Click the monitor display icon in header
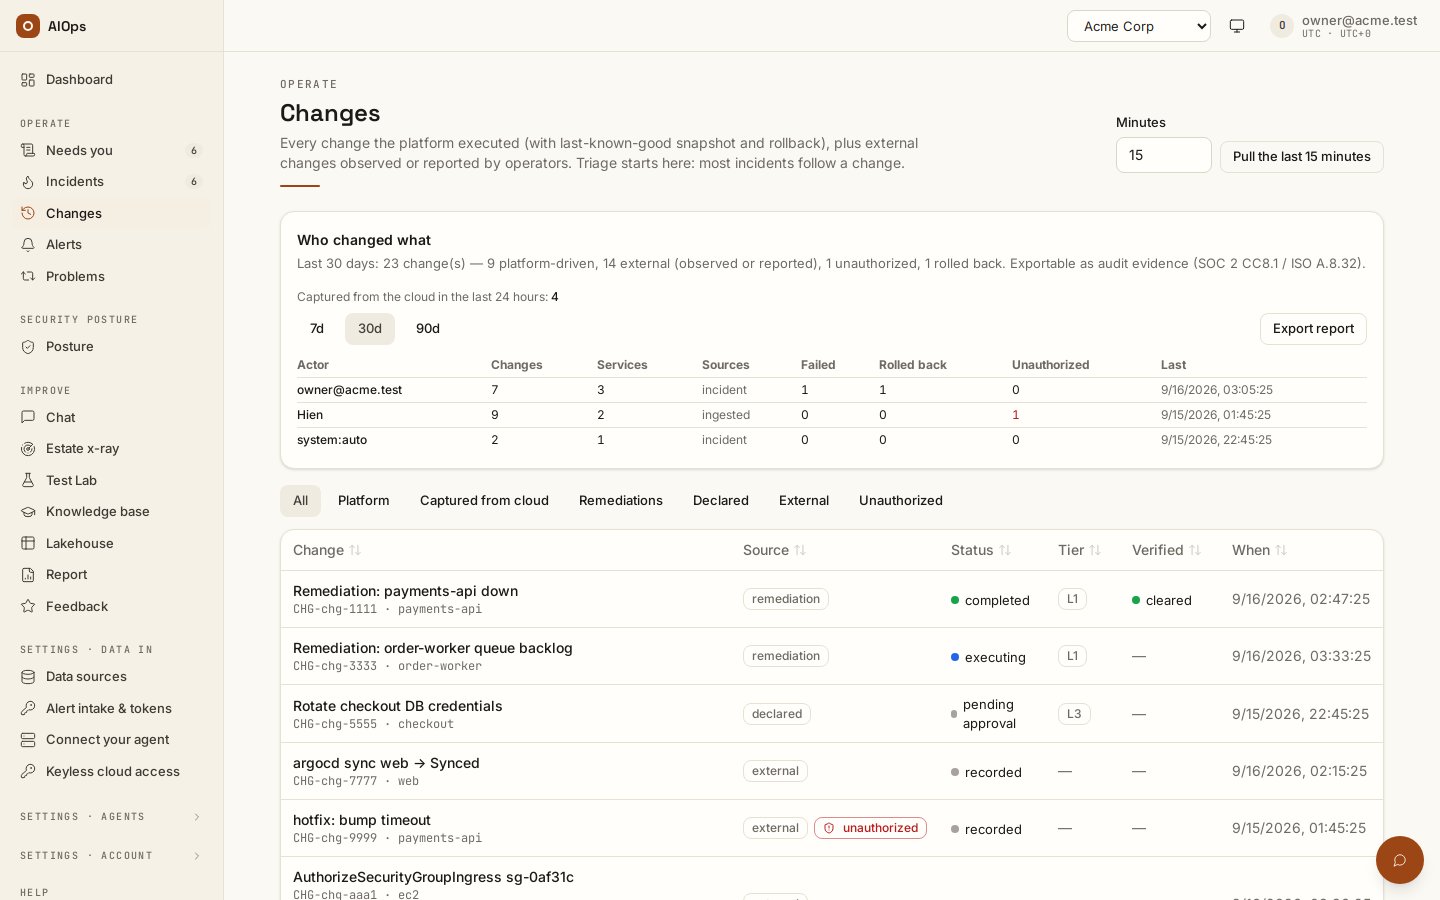 [1237, 26]
